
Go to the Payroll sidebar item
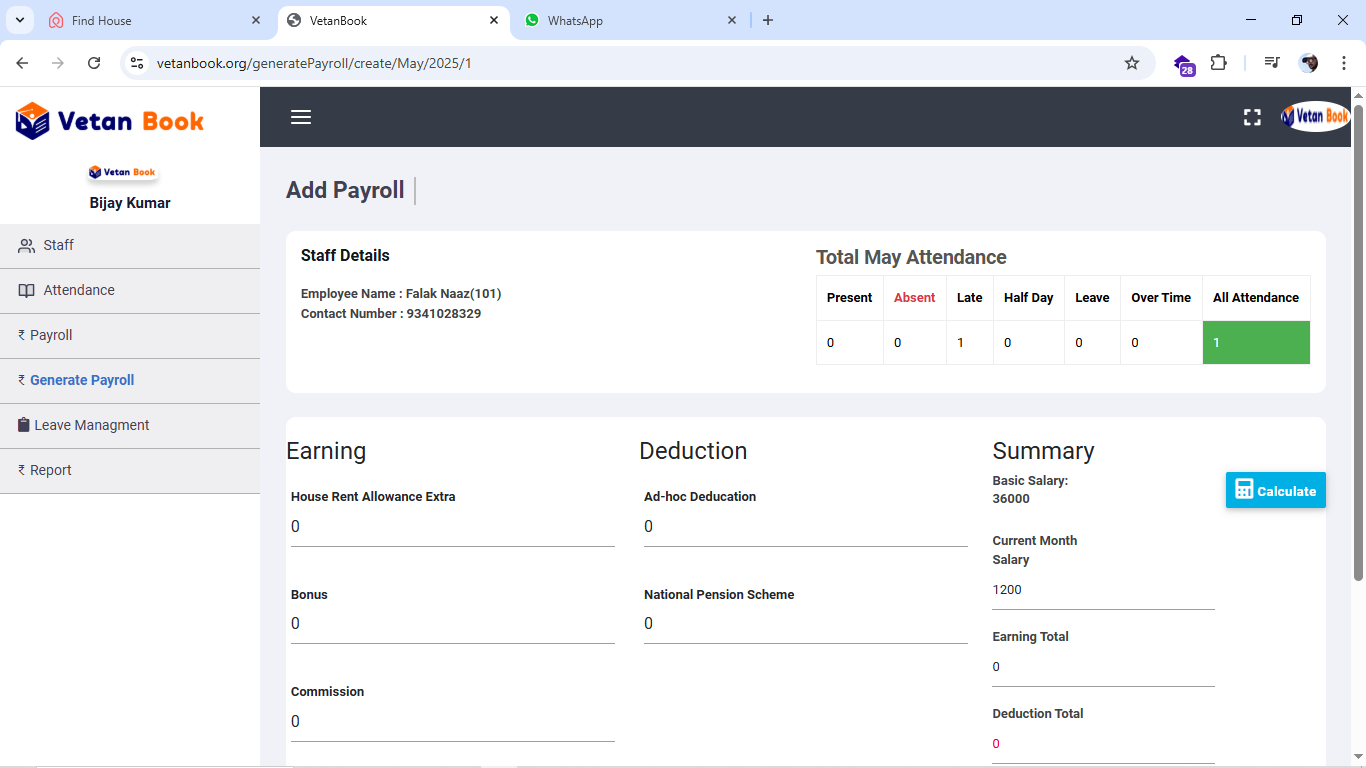point(130,336)
